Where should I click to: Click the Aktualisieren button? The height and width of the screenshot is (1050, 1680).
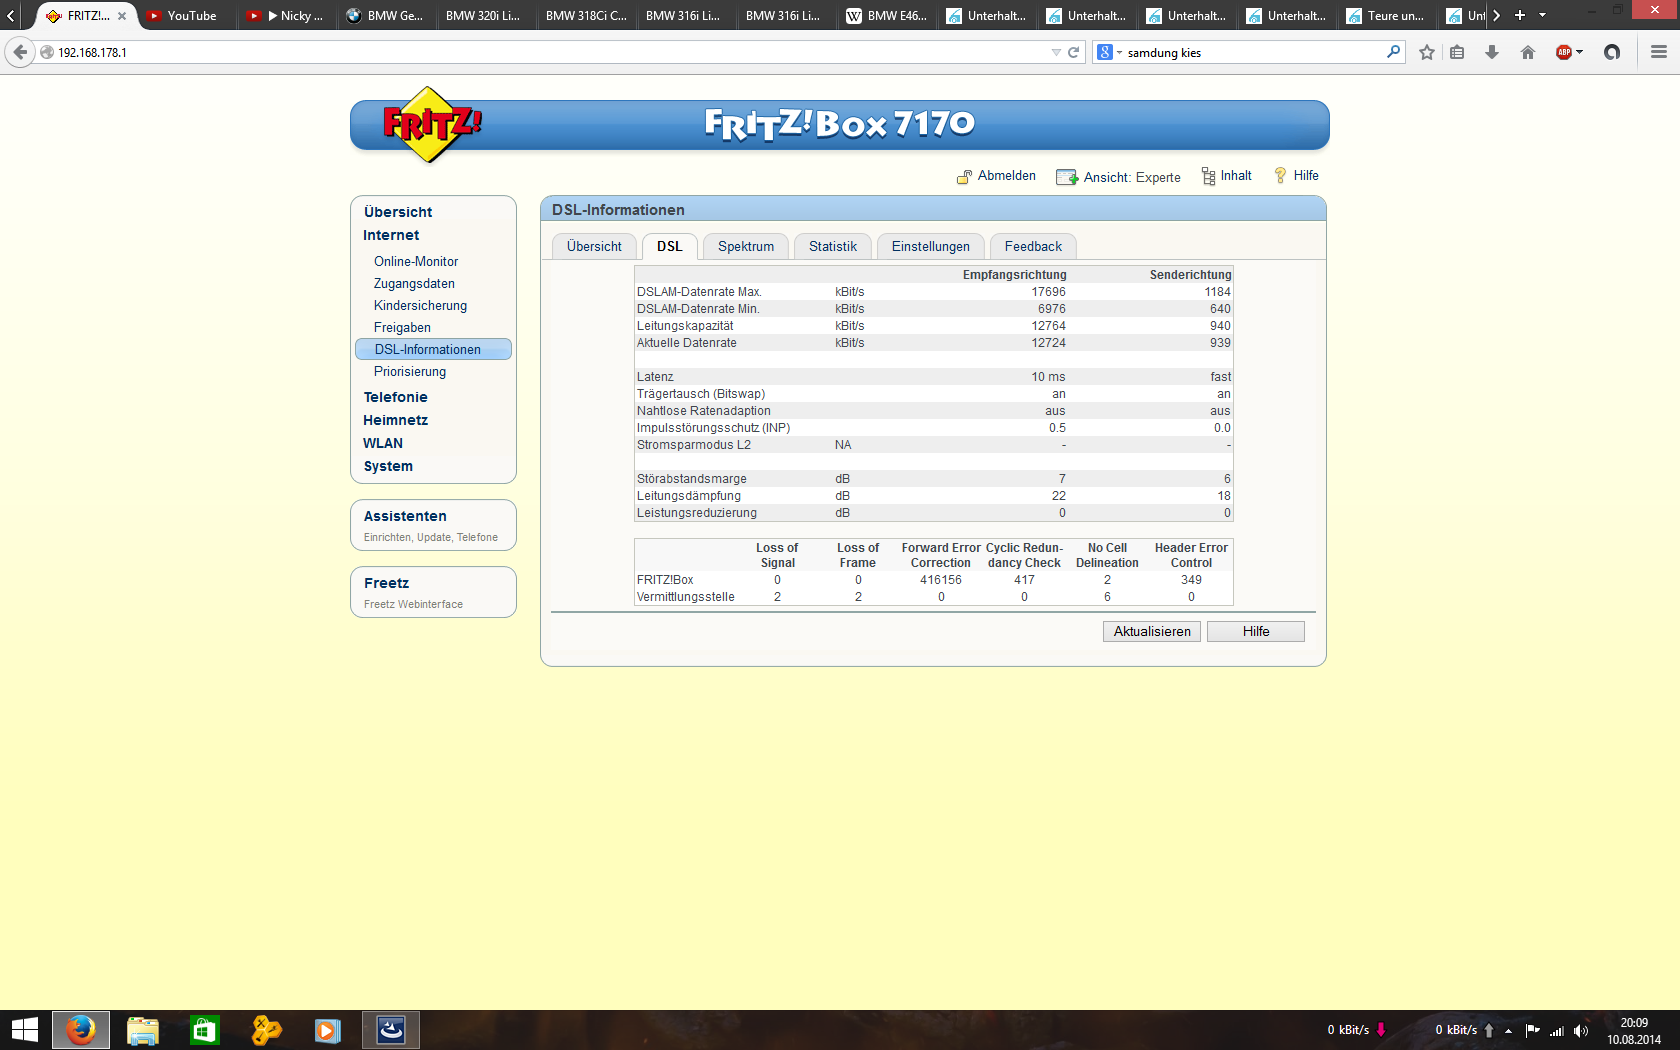tap(1152, 631)
